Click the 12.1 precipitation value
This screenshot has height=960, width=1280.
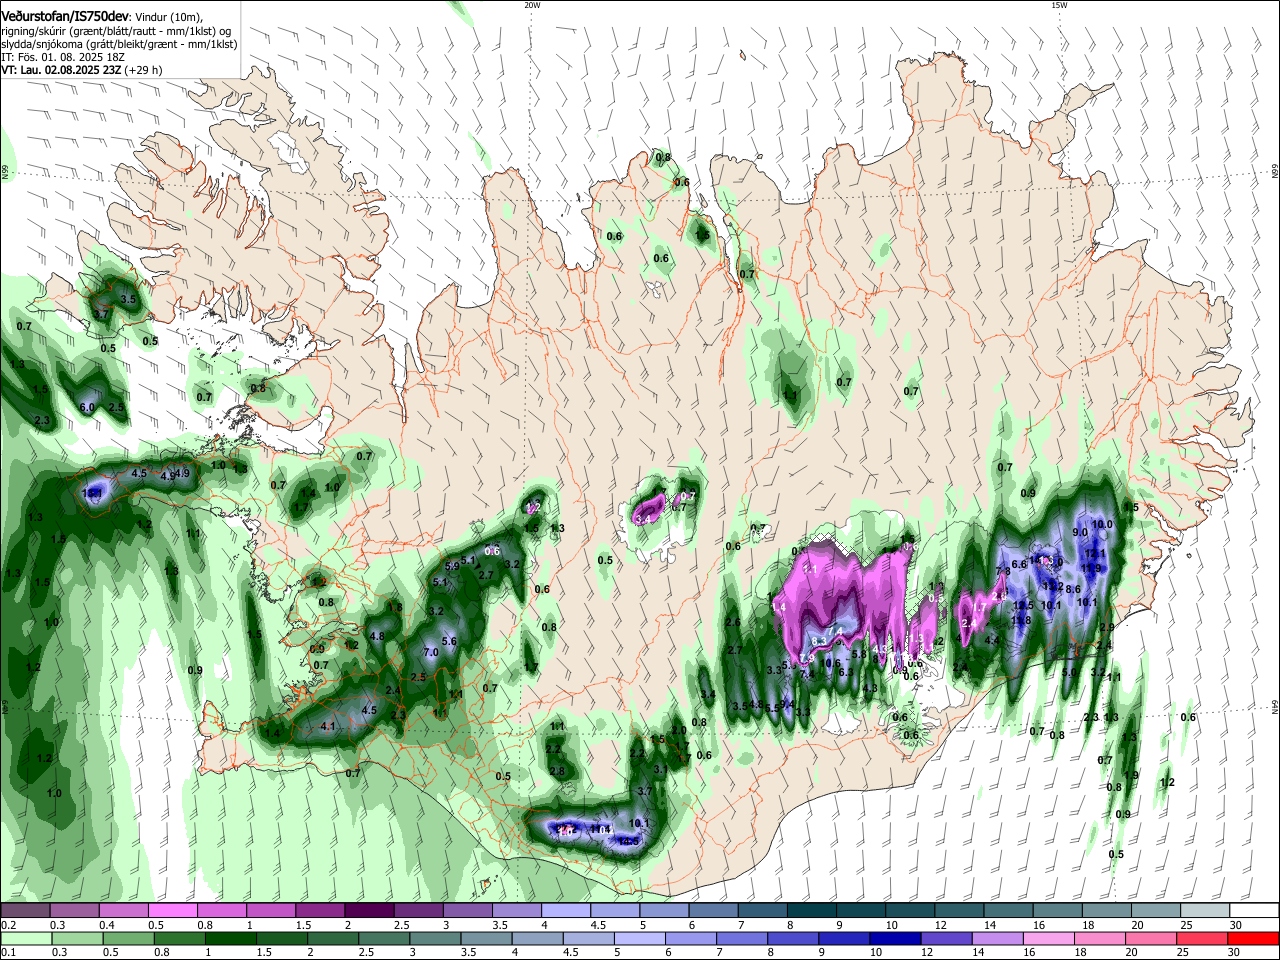click(x=1096, y=552)
